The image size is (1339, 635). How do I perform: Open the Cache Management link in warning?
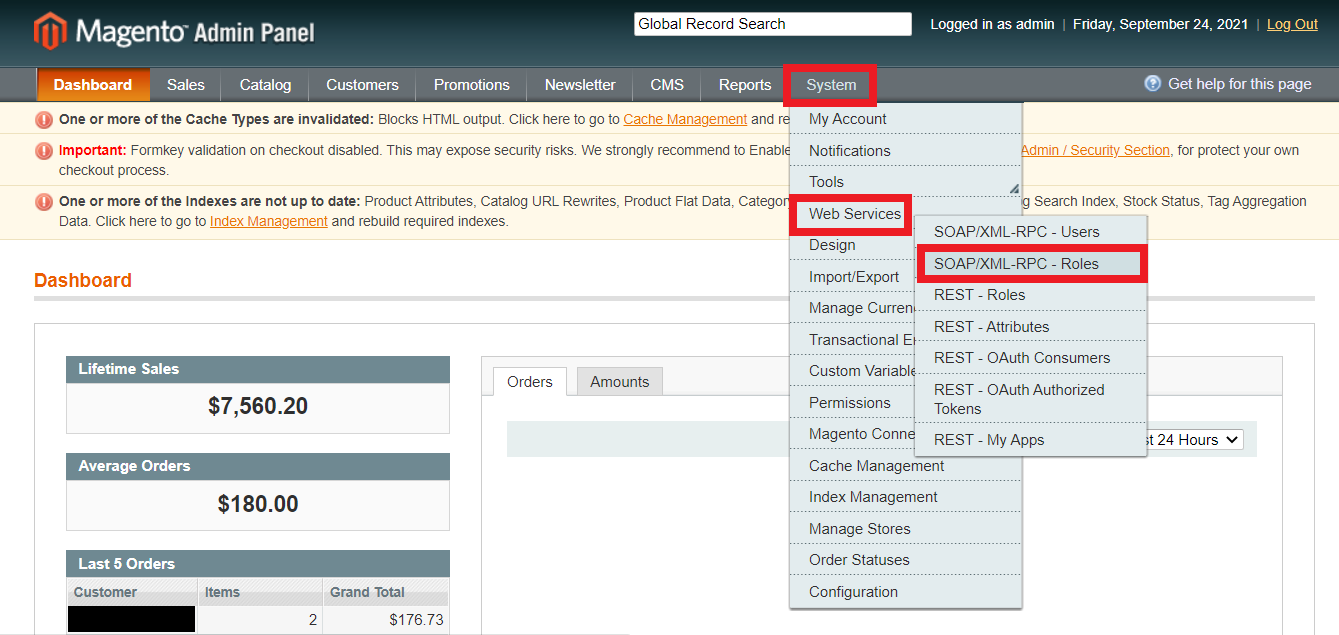(x=685, y=119)
